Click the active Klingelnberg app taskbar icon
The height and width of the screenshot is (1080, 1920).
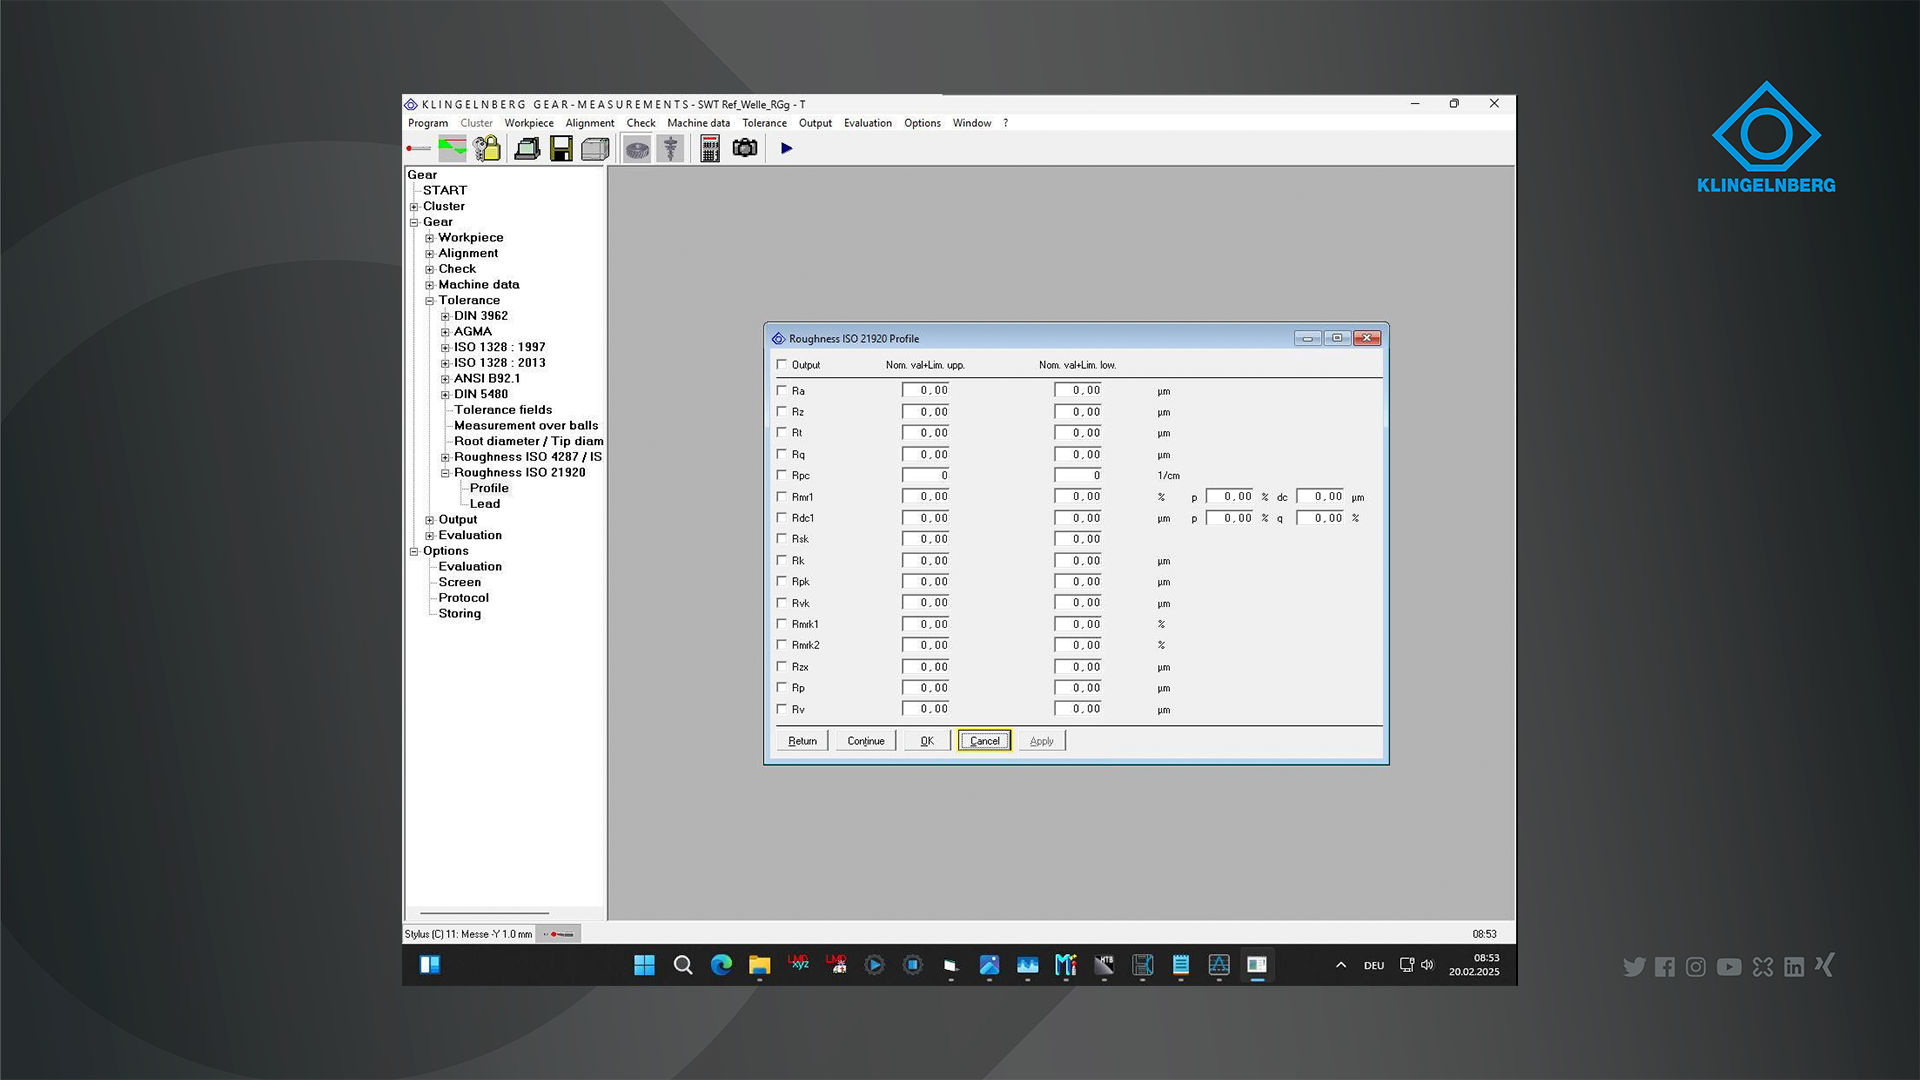tap(1257, 965)
